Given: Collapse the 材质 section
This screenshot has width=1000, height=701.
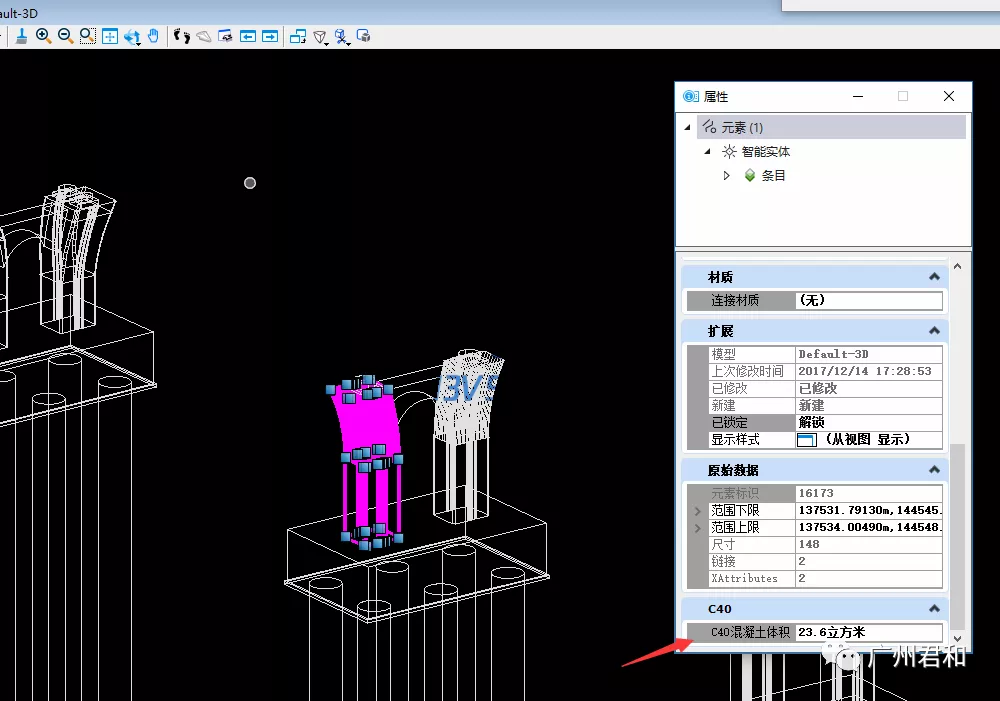Looking at the screenshot, I should 934,277.
